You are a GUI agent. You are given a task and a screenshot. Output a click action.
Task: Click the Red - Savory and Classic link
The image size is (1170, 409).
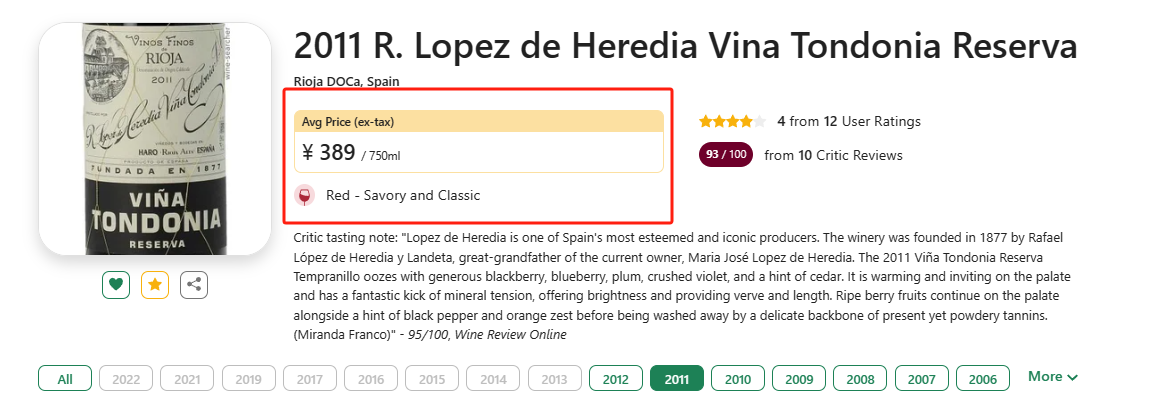pyautogui.click(x=403, y=196)
